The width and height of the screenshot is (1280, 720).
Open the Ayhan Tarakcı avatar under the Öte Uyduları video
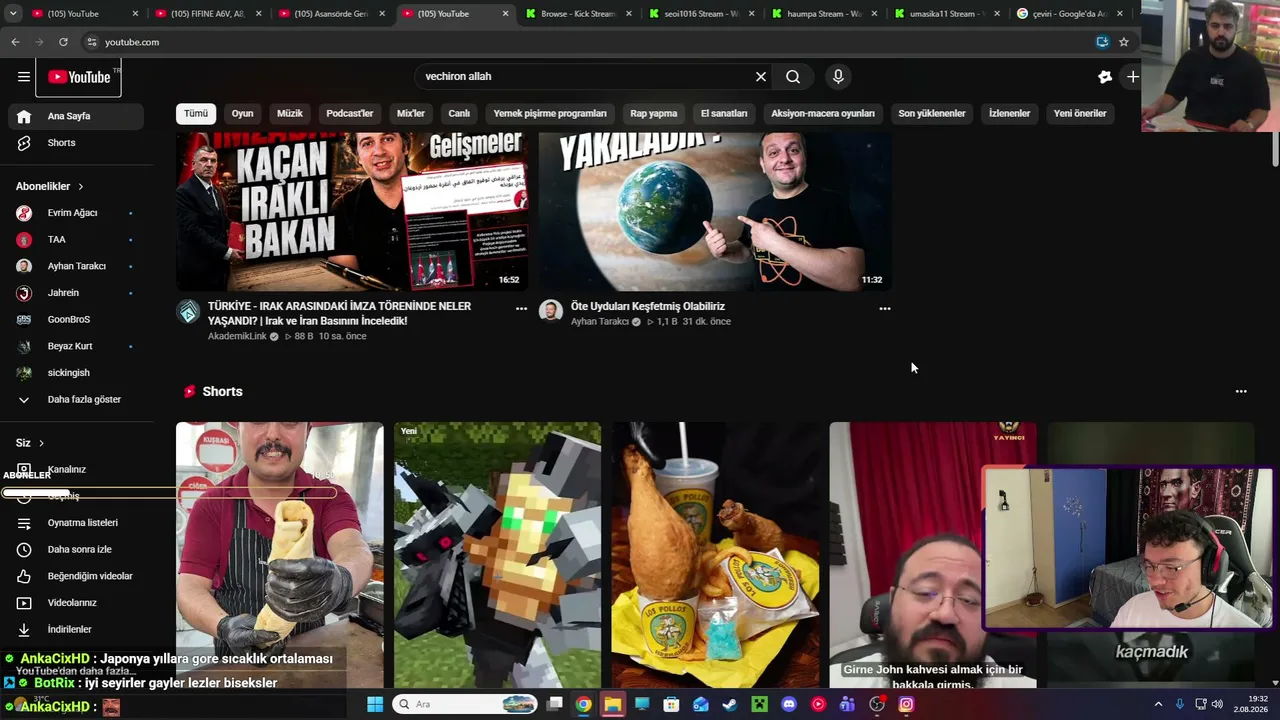tap(551, 311)
